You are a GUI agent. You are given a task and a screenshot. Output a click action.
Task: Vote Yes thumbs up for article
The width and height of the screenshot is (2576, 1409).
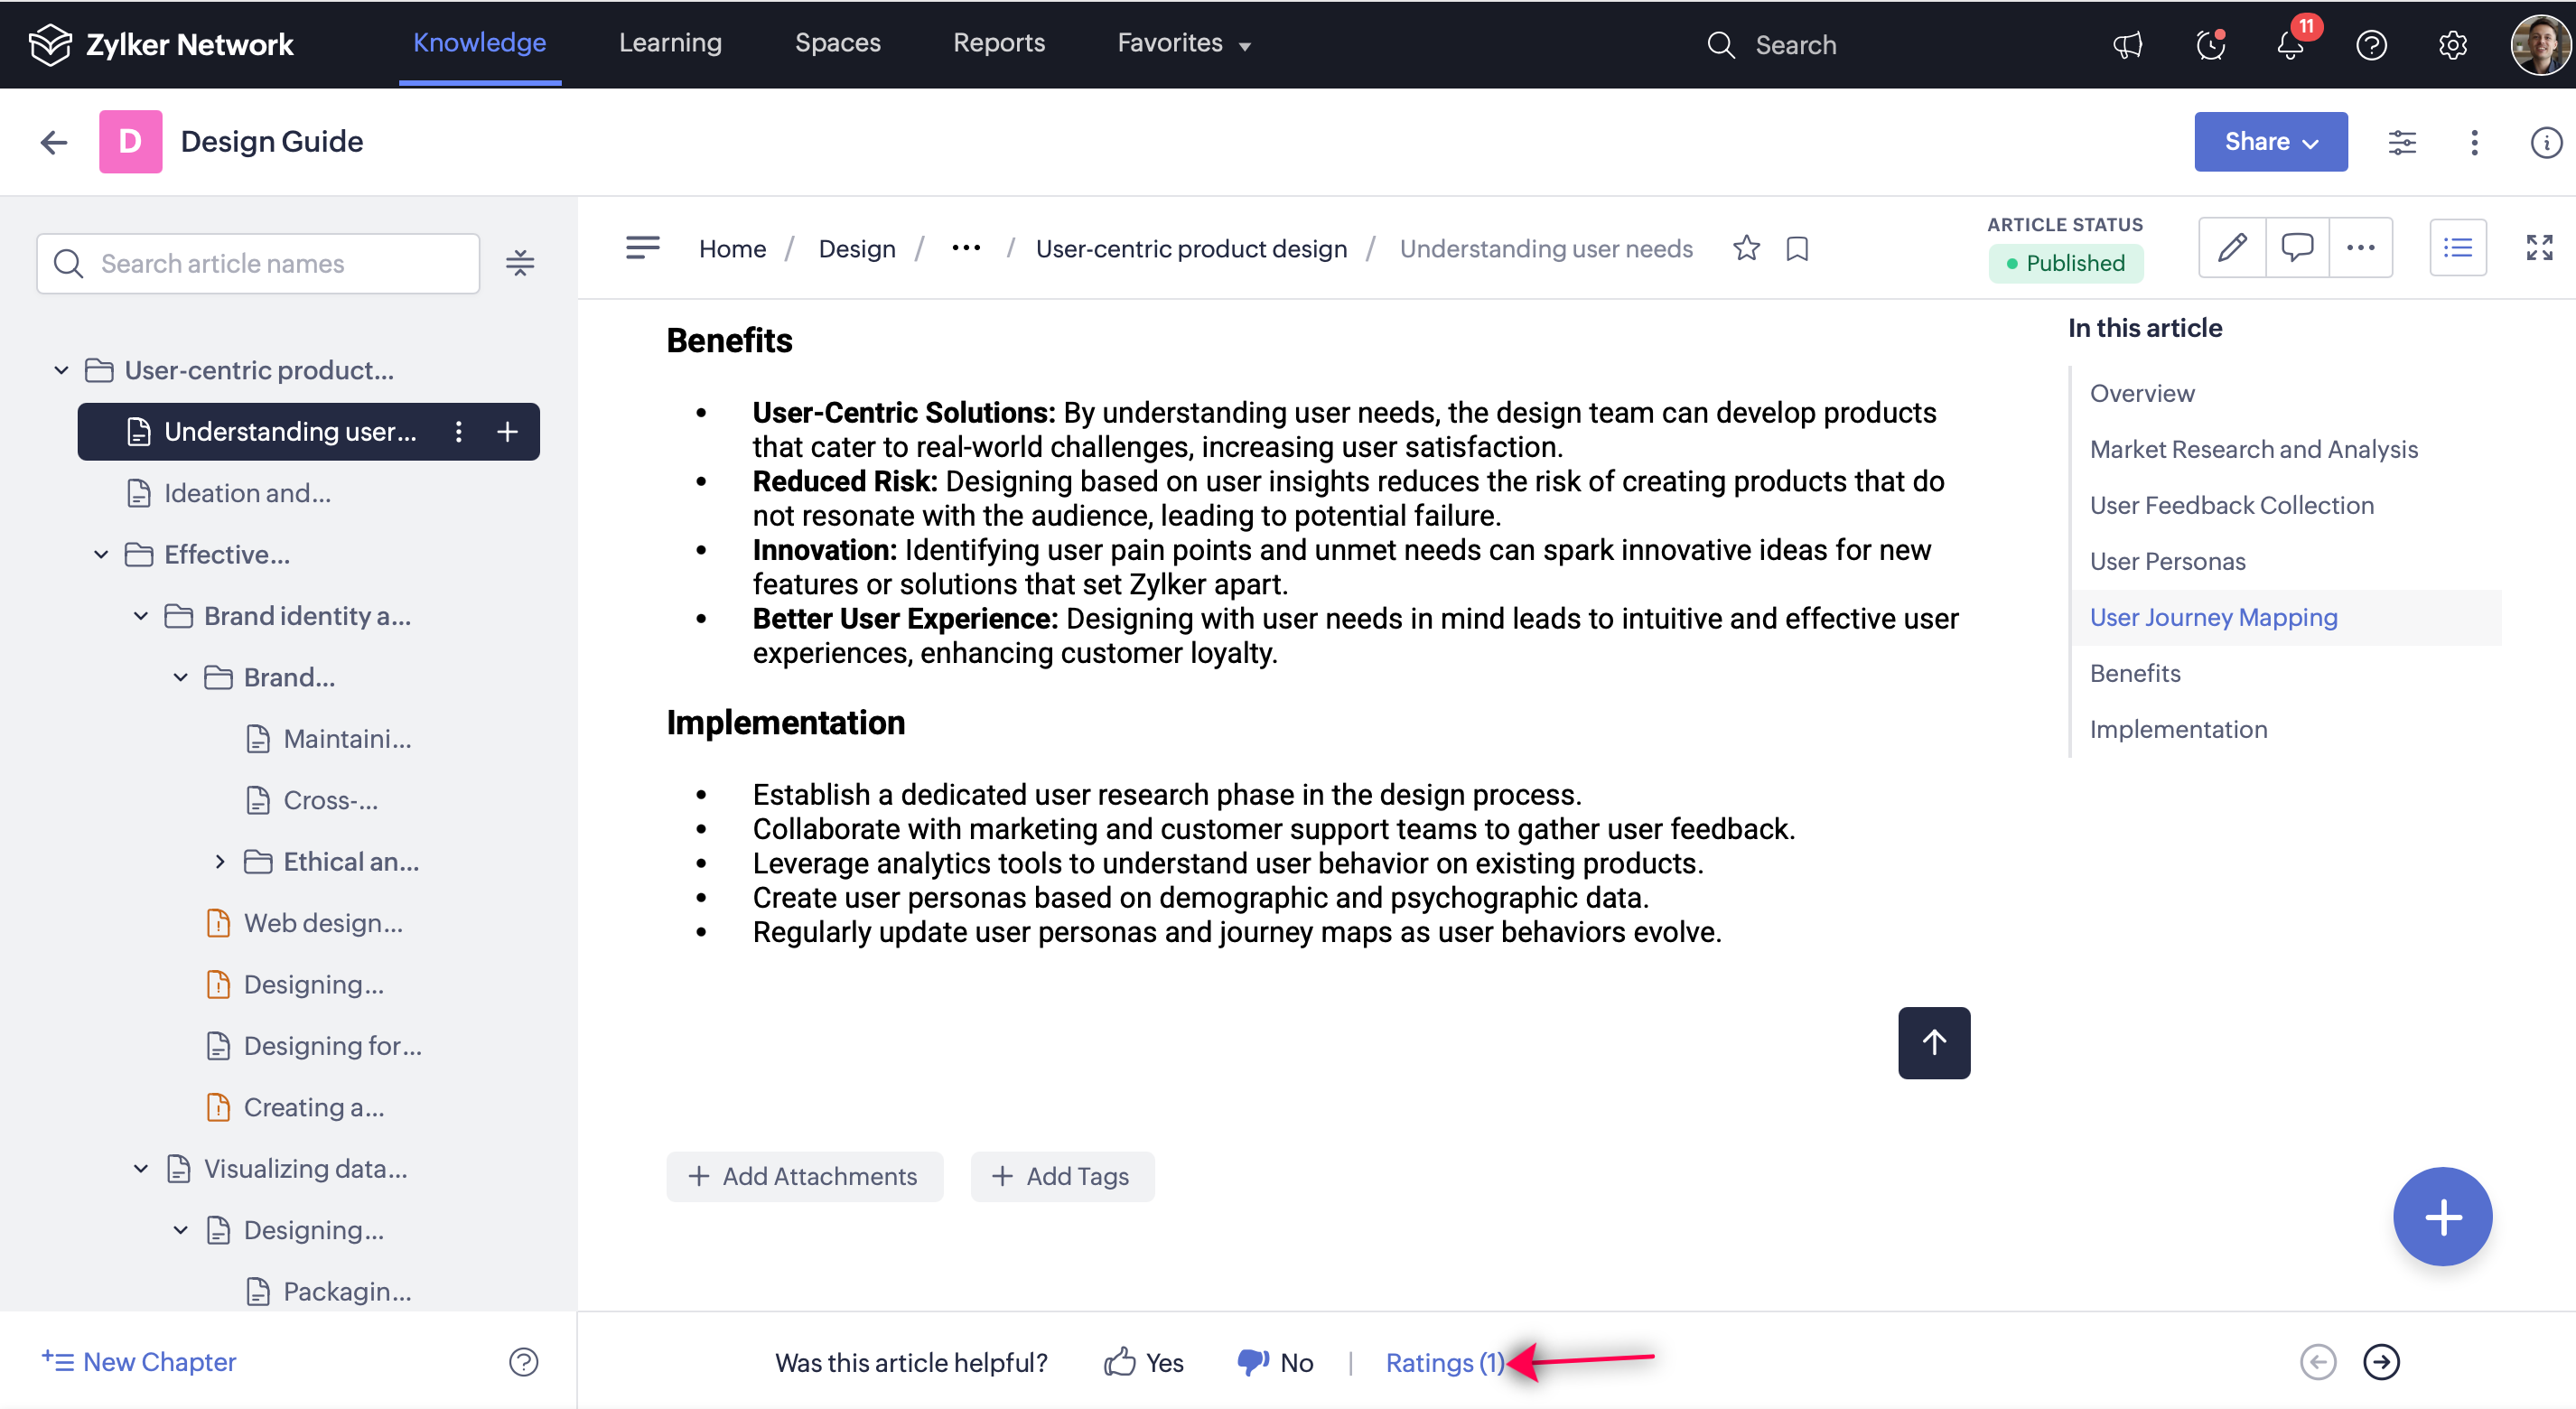click(x=1144, y=1362)
